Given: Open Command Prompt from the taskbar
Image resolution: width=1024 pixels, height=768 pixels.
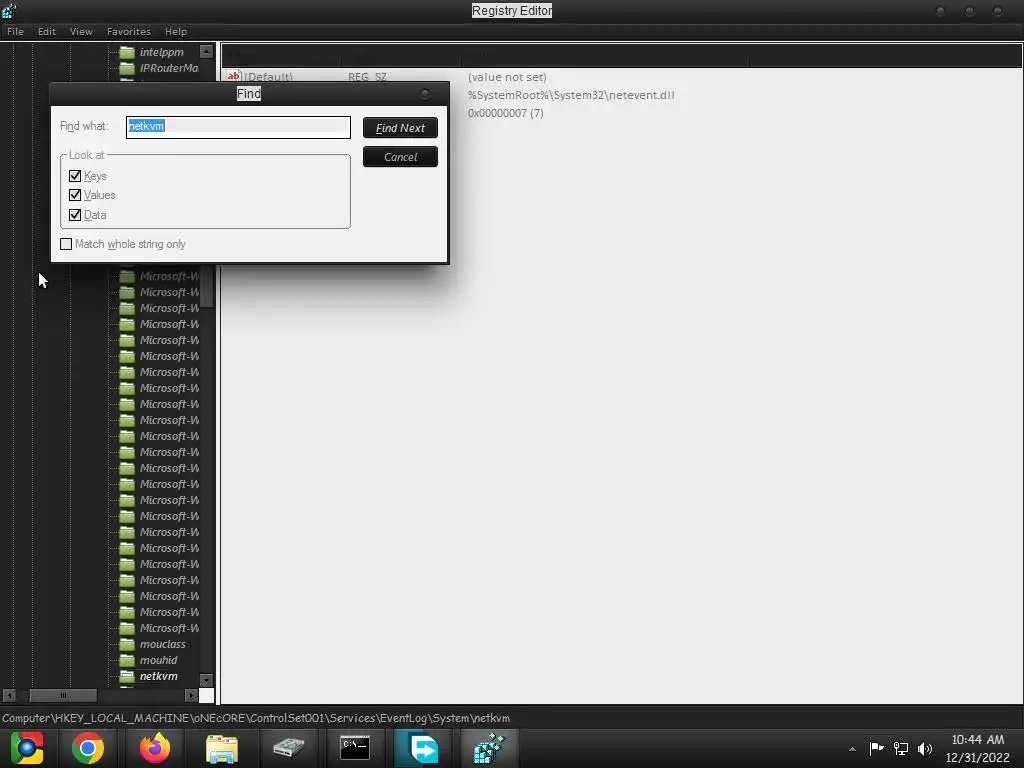Looking at the screenshot, I should pyautogui.click(x=355, y=748).
